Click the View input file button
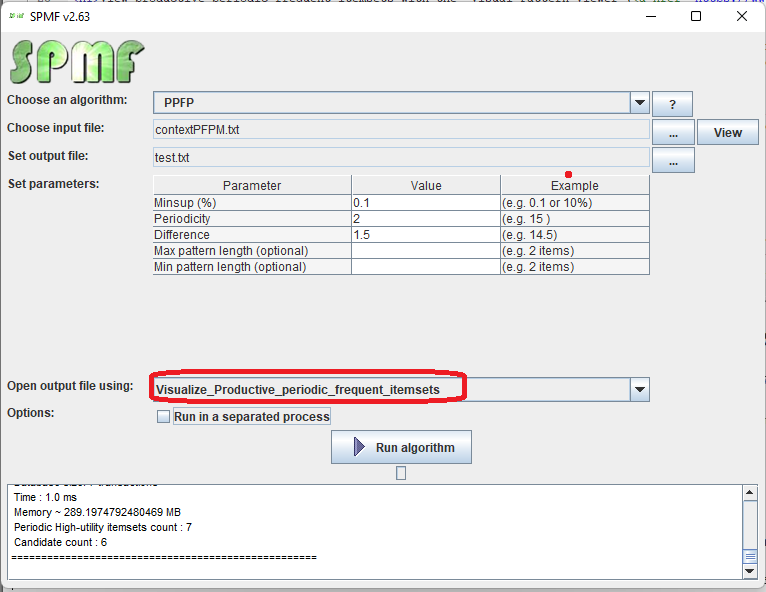766x592 pixels. [727, 132]
